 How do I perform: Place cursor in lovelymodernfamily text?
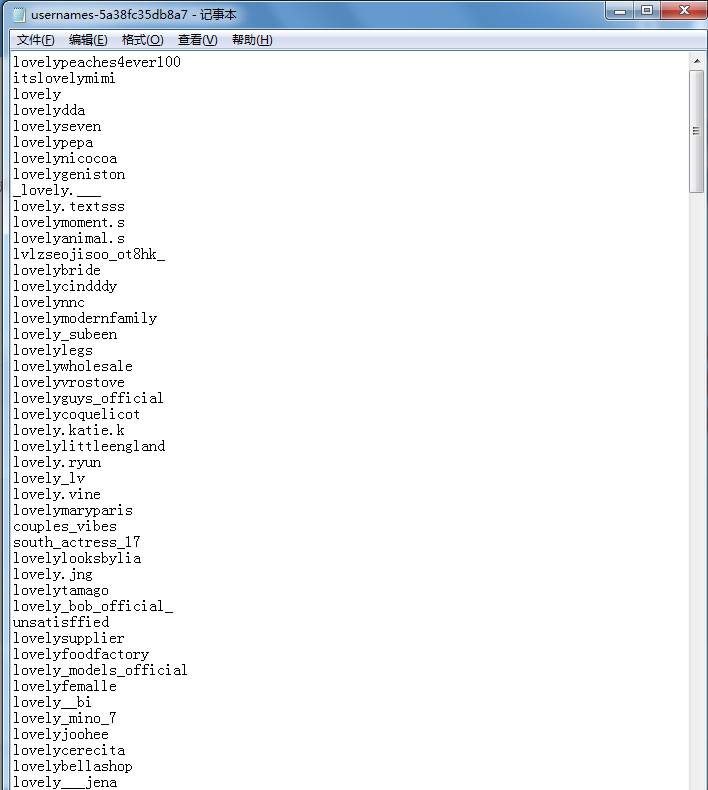[84, 318]
